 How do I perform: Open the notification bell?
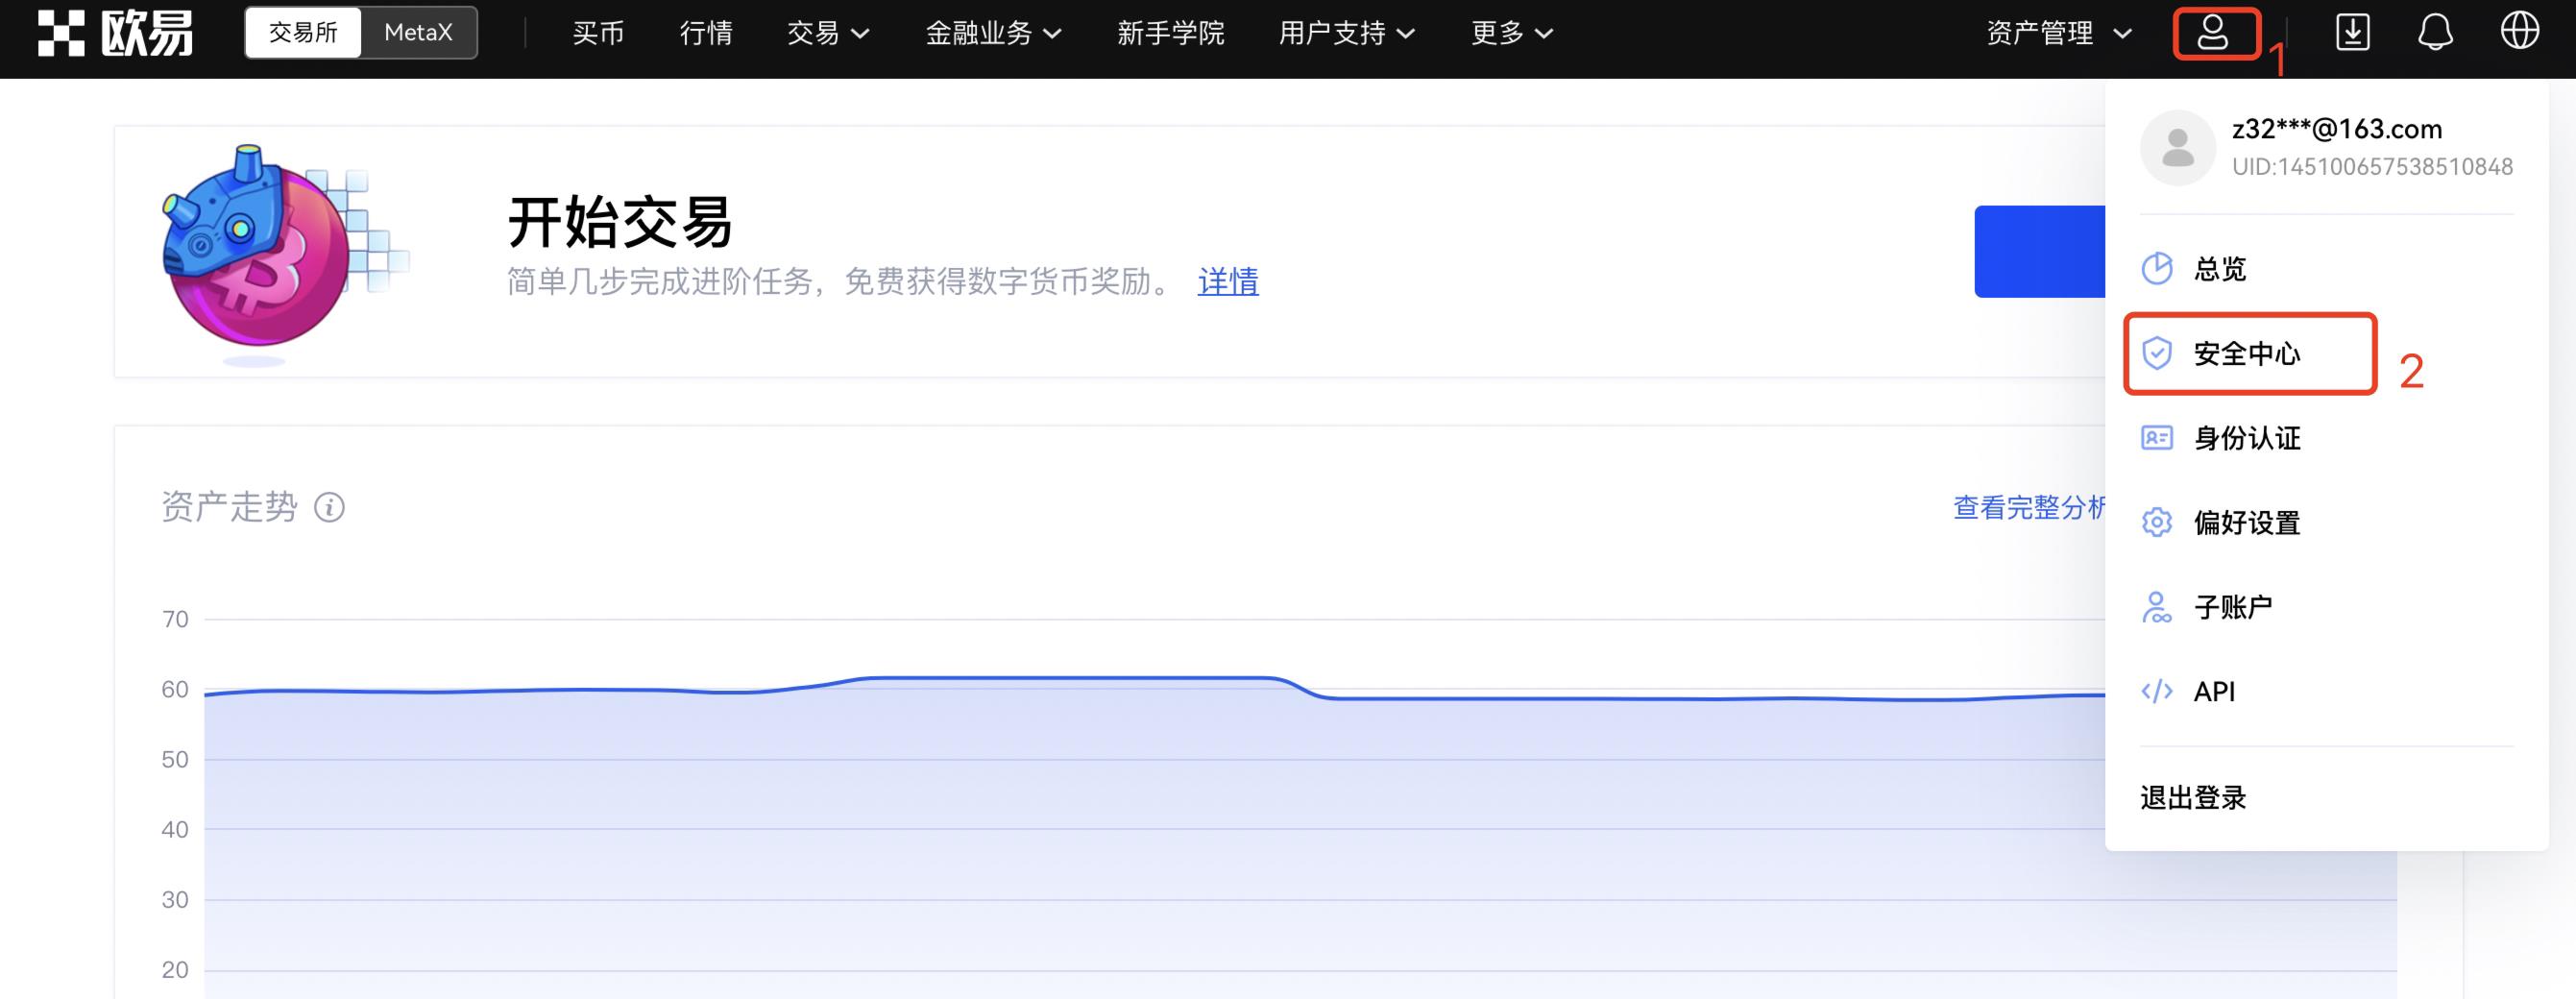2435,33
